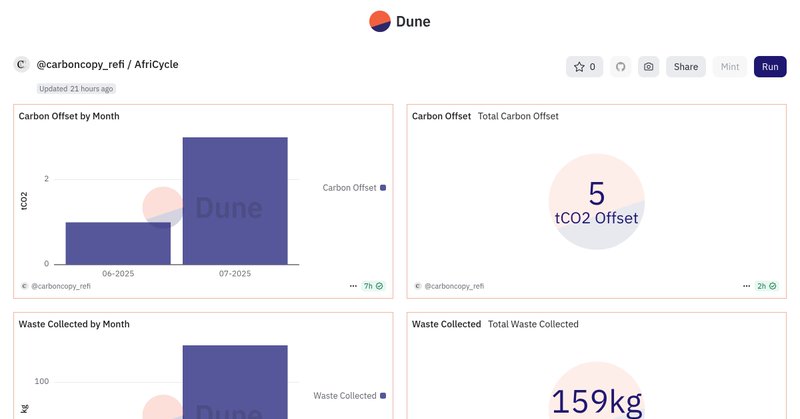Open more options on Carbon Offset by Month
Viewport: 800px width, 419px height.
(353, 286)
